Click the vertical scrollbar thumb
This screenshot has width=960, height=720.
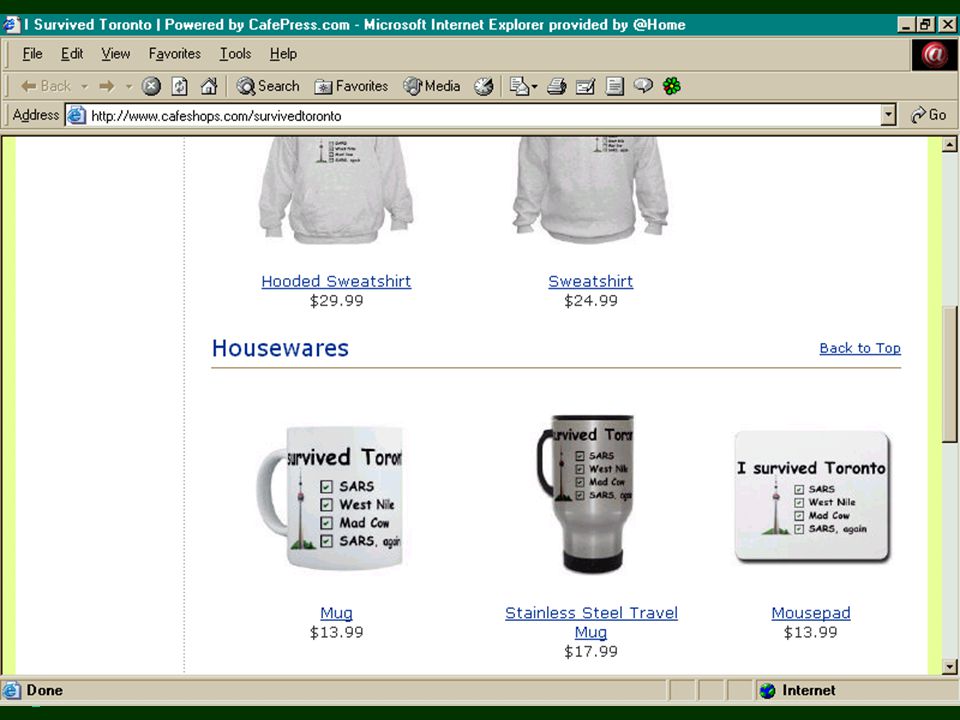[x=949, y=373]
